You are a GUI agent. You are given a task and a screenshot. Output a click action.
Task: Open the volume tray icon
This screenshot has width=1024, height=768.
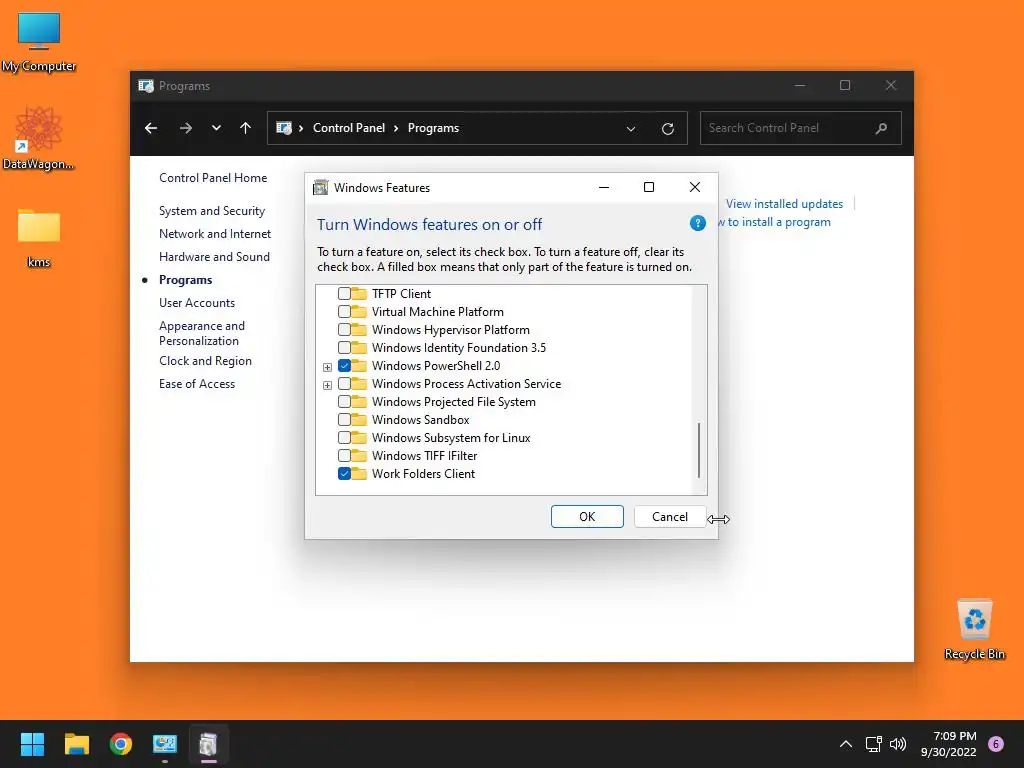(898, 744)
